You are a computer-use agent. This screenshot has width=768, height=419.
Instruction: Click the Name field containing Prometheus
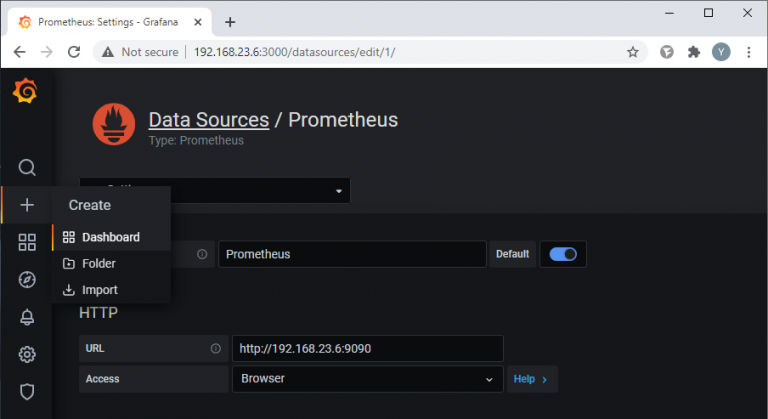(x=351, y=254)
